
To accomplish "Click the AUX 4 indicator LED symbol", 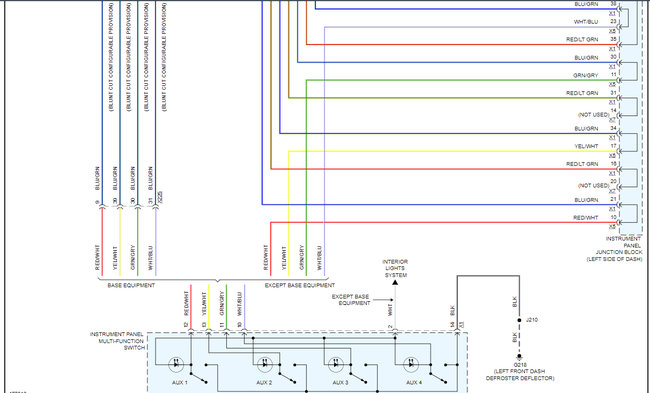I will click(x=411, y=365).
